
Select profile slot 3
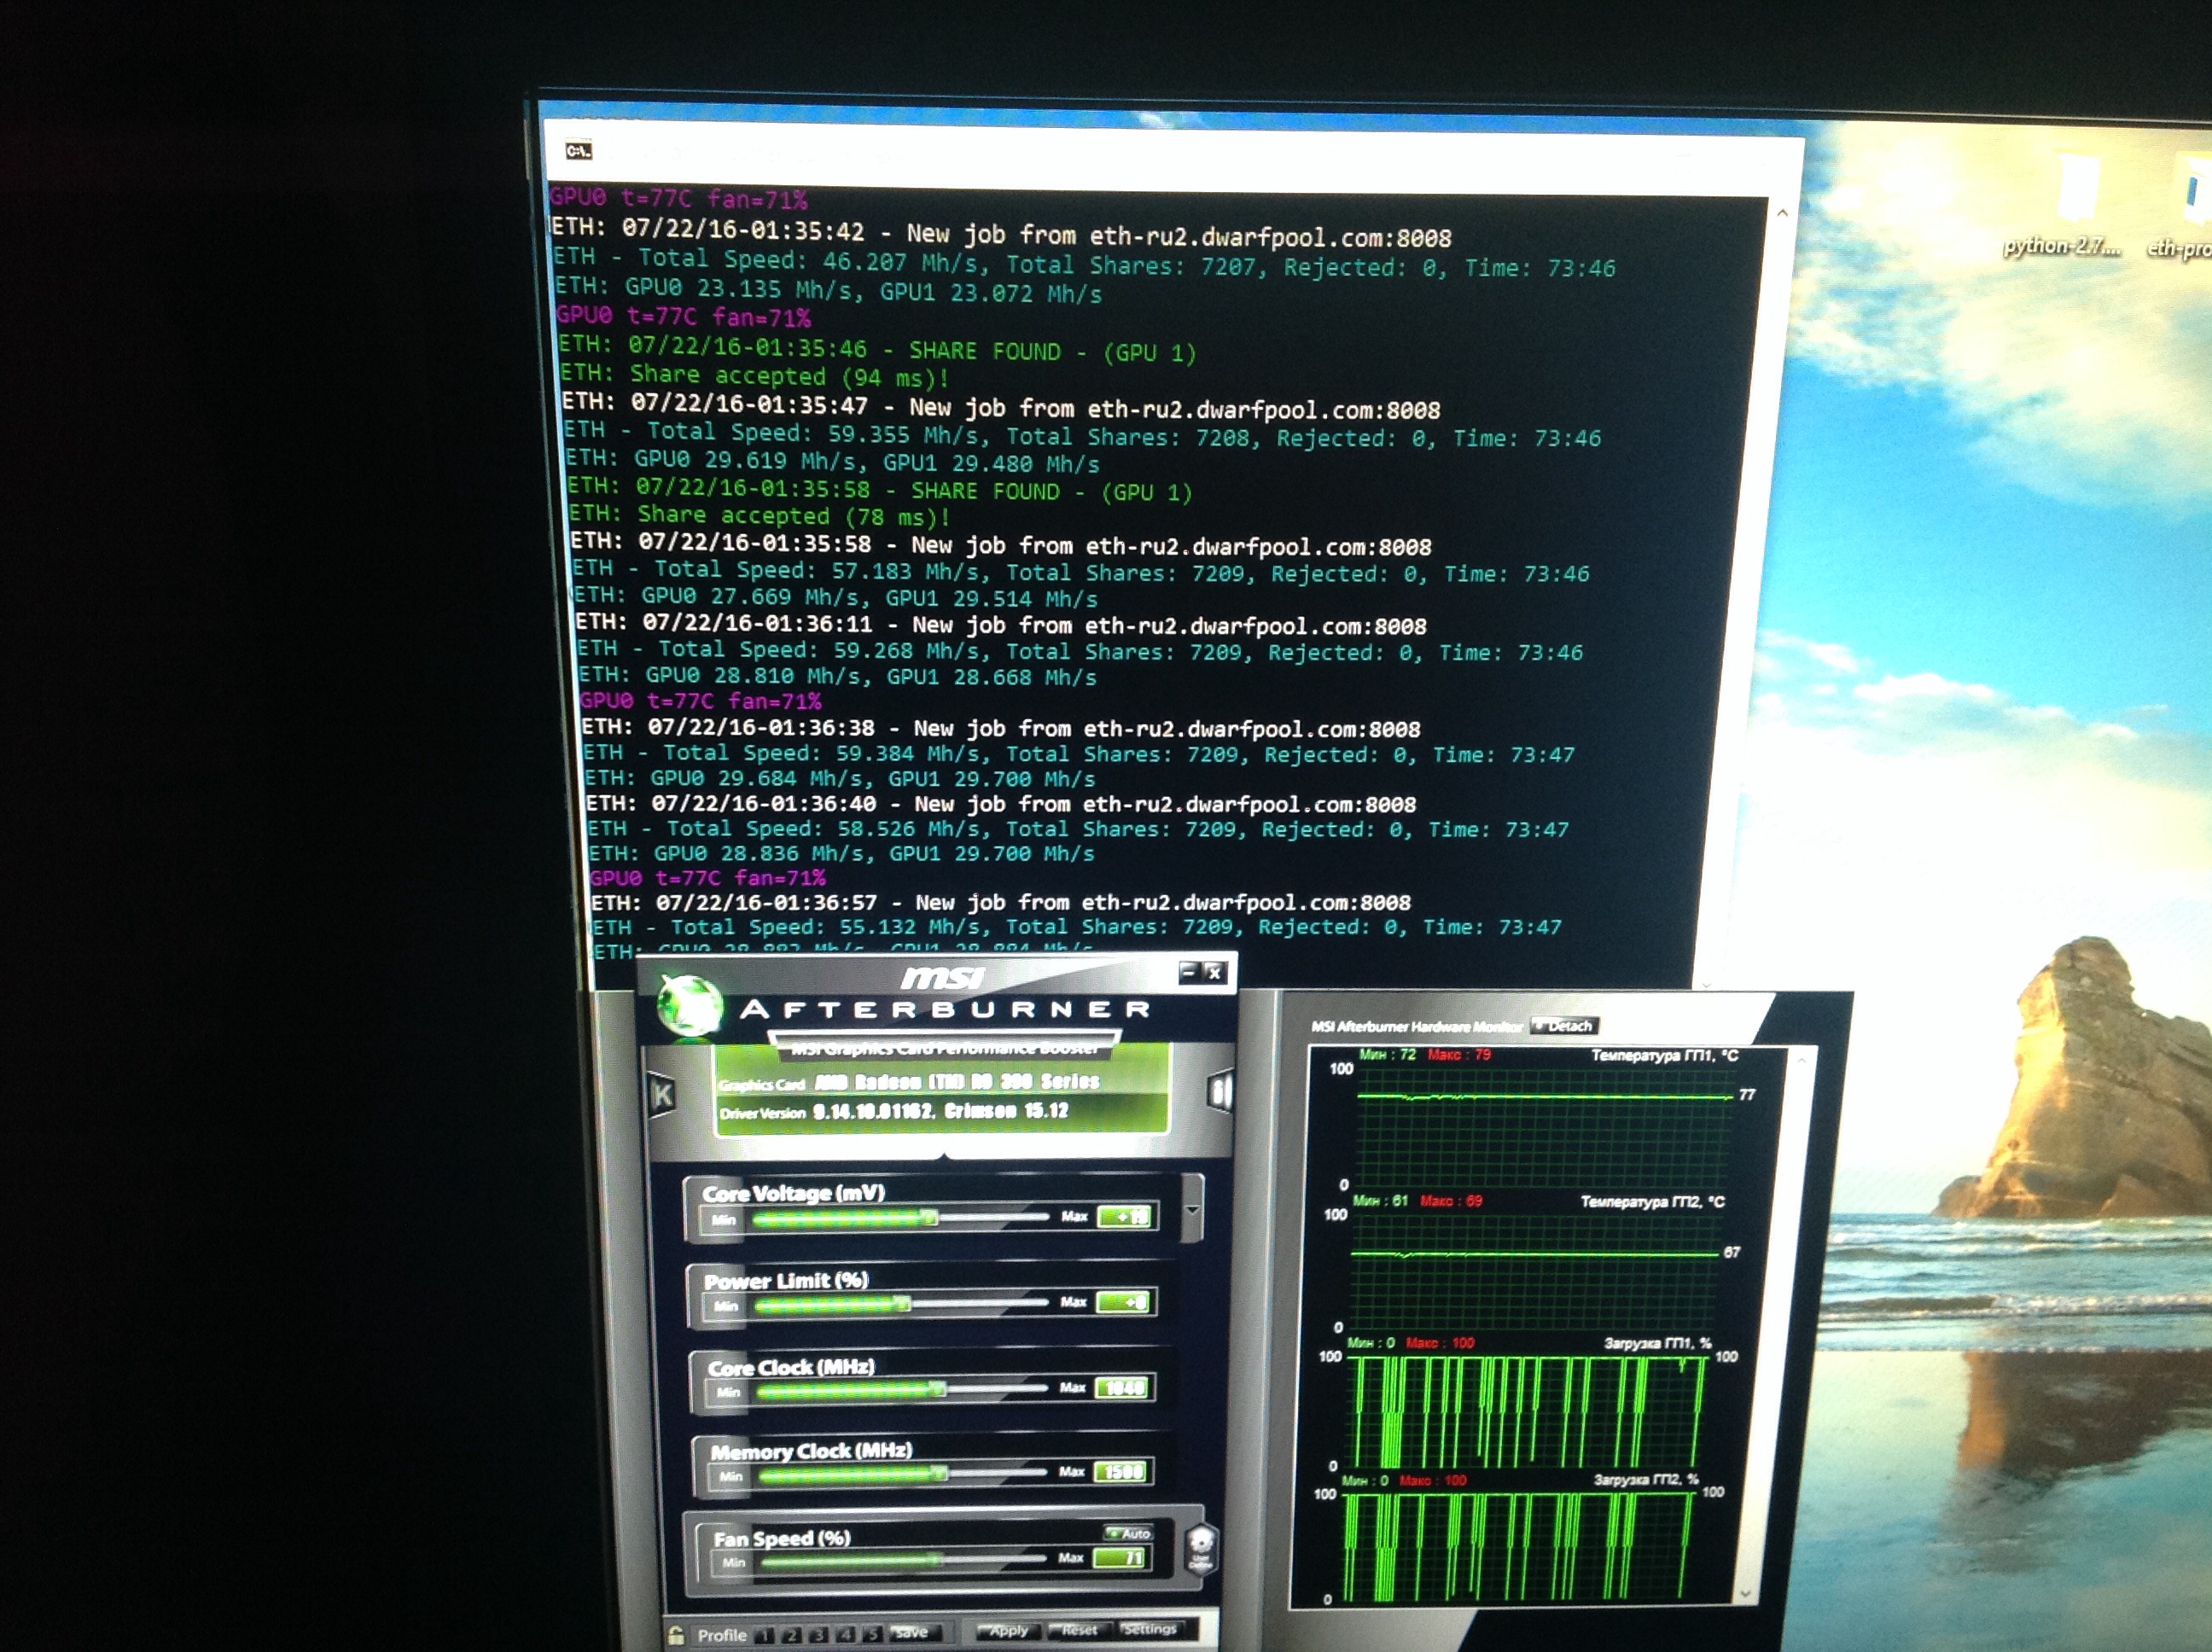click(818, 1635)
